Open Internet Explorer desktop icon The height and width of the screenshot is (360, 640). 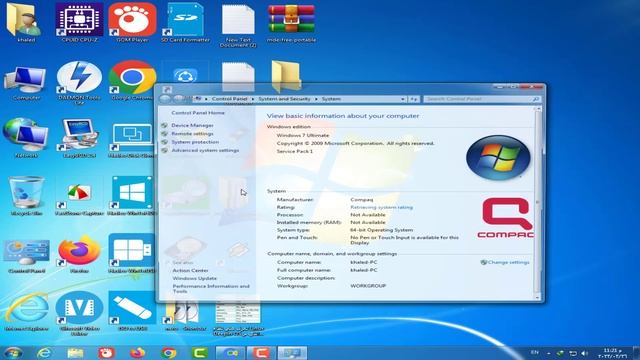point(26,311)
